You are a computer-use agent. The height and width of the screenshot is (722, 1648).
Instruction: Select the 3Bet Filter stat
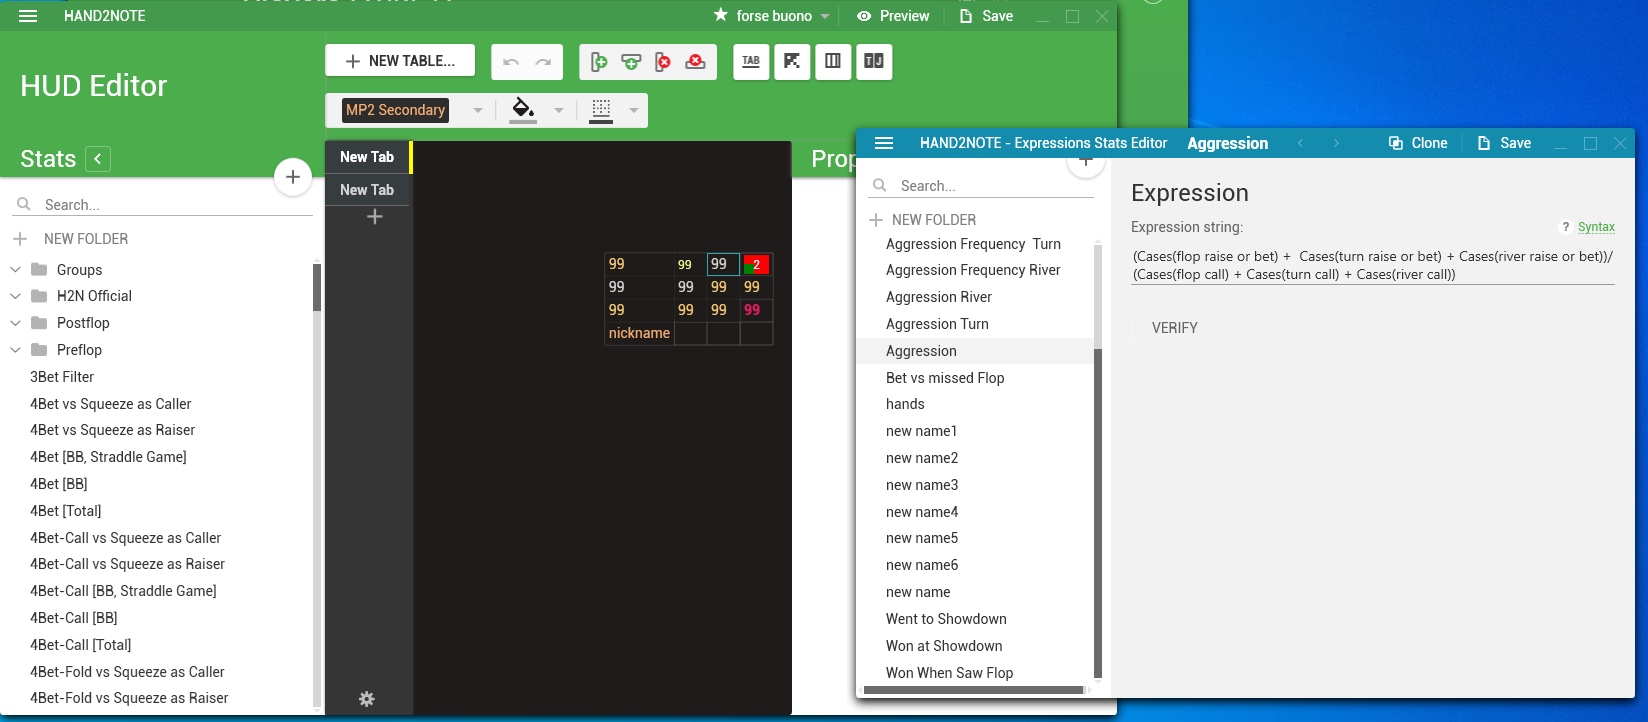[62, 377]
